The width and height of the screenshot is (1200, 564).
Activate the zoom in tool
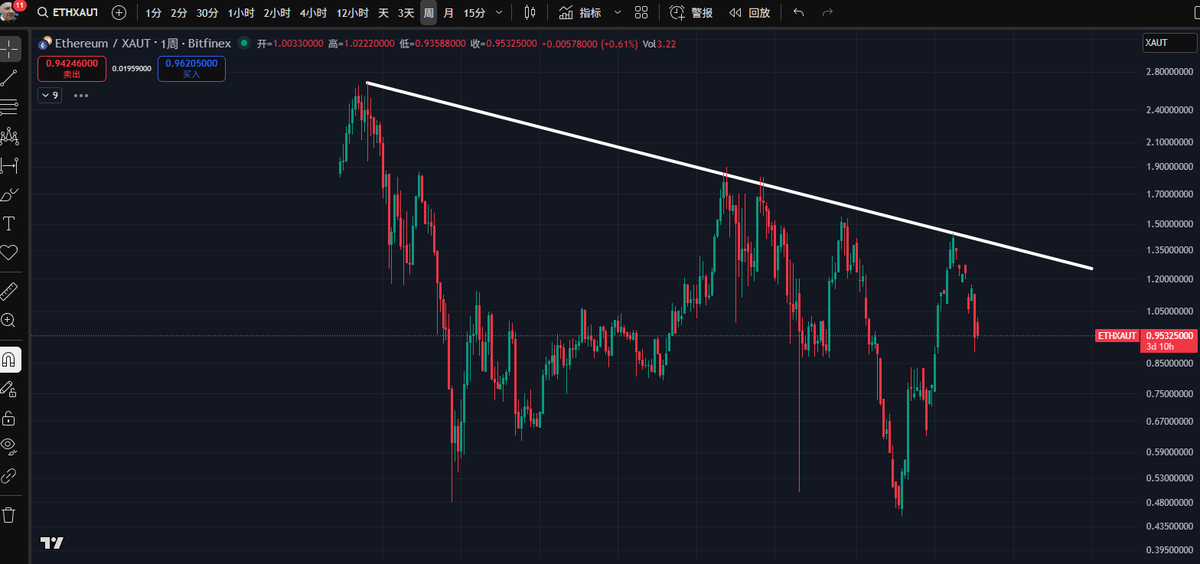pyautogui.click(x=9, y=320)
